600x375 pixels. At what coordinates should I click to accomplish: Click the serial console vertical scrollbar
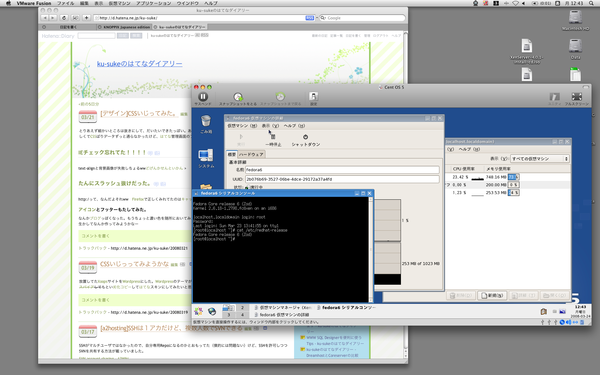tap(370, 249)
